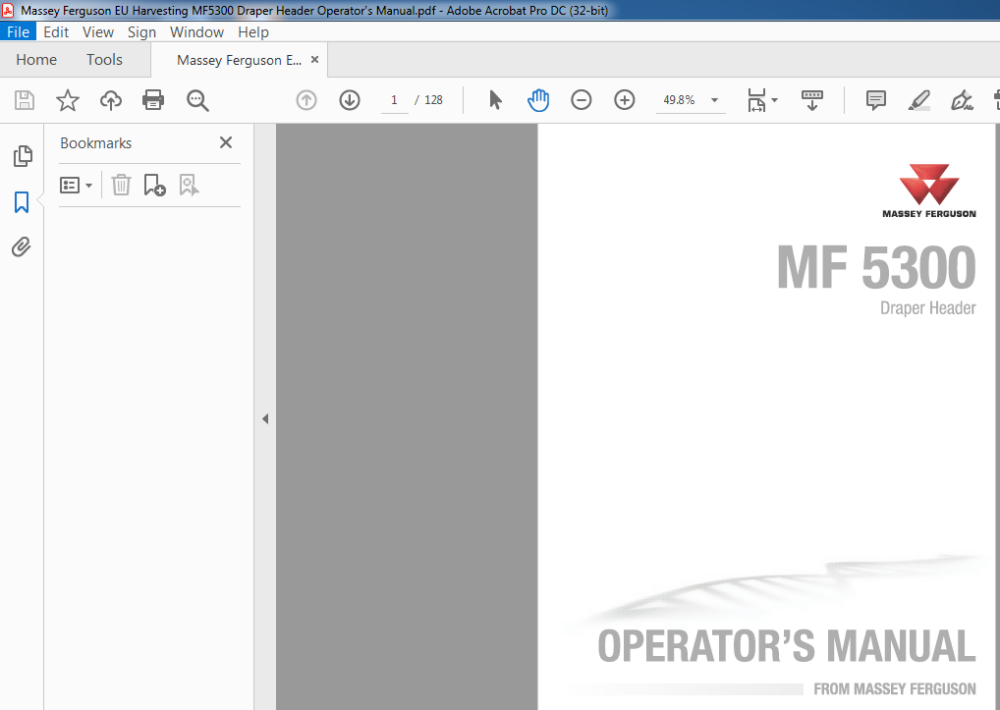
Task: Find current bookmark icon
Action: coord(189,185)
